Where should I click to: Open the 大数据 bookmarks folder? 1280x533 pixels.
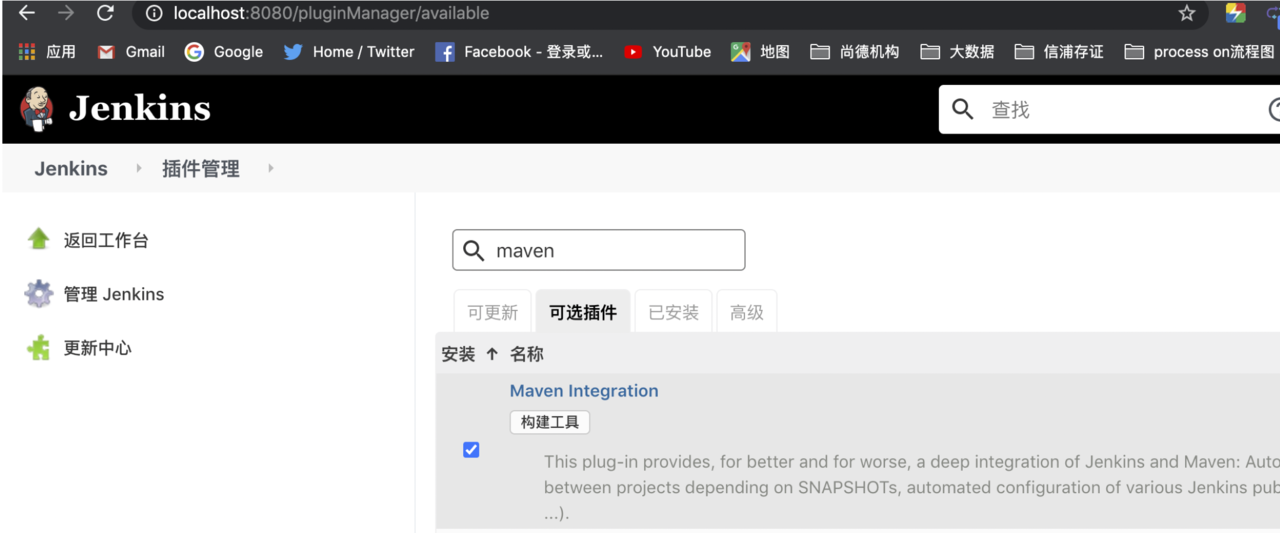pyautogui.click(x=956, y=52)
